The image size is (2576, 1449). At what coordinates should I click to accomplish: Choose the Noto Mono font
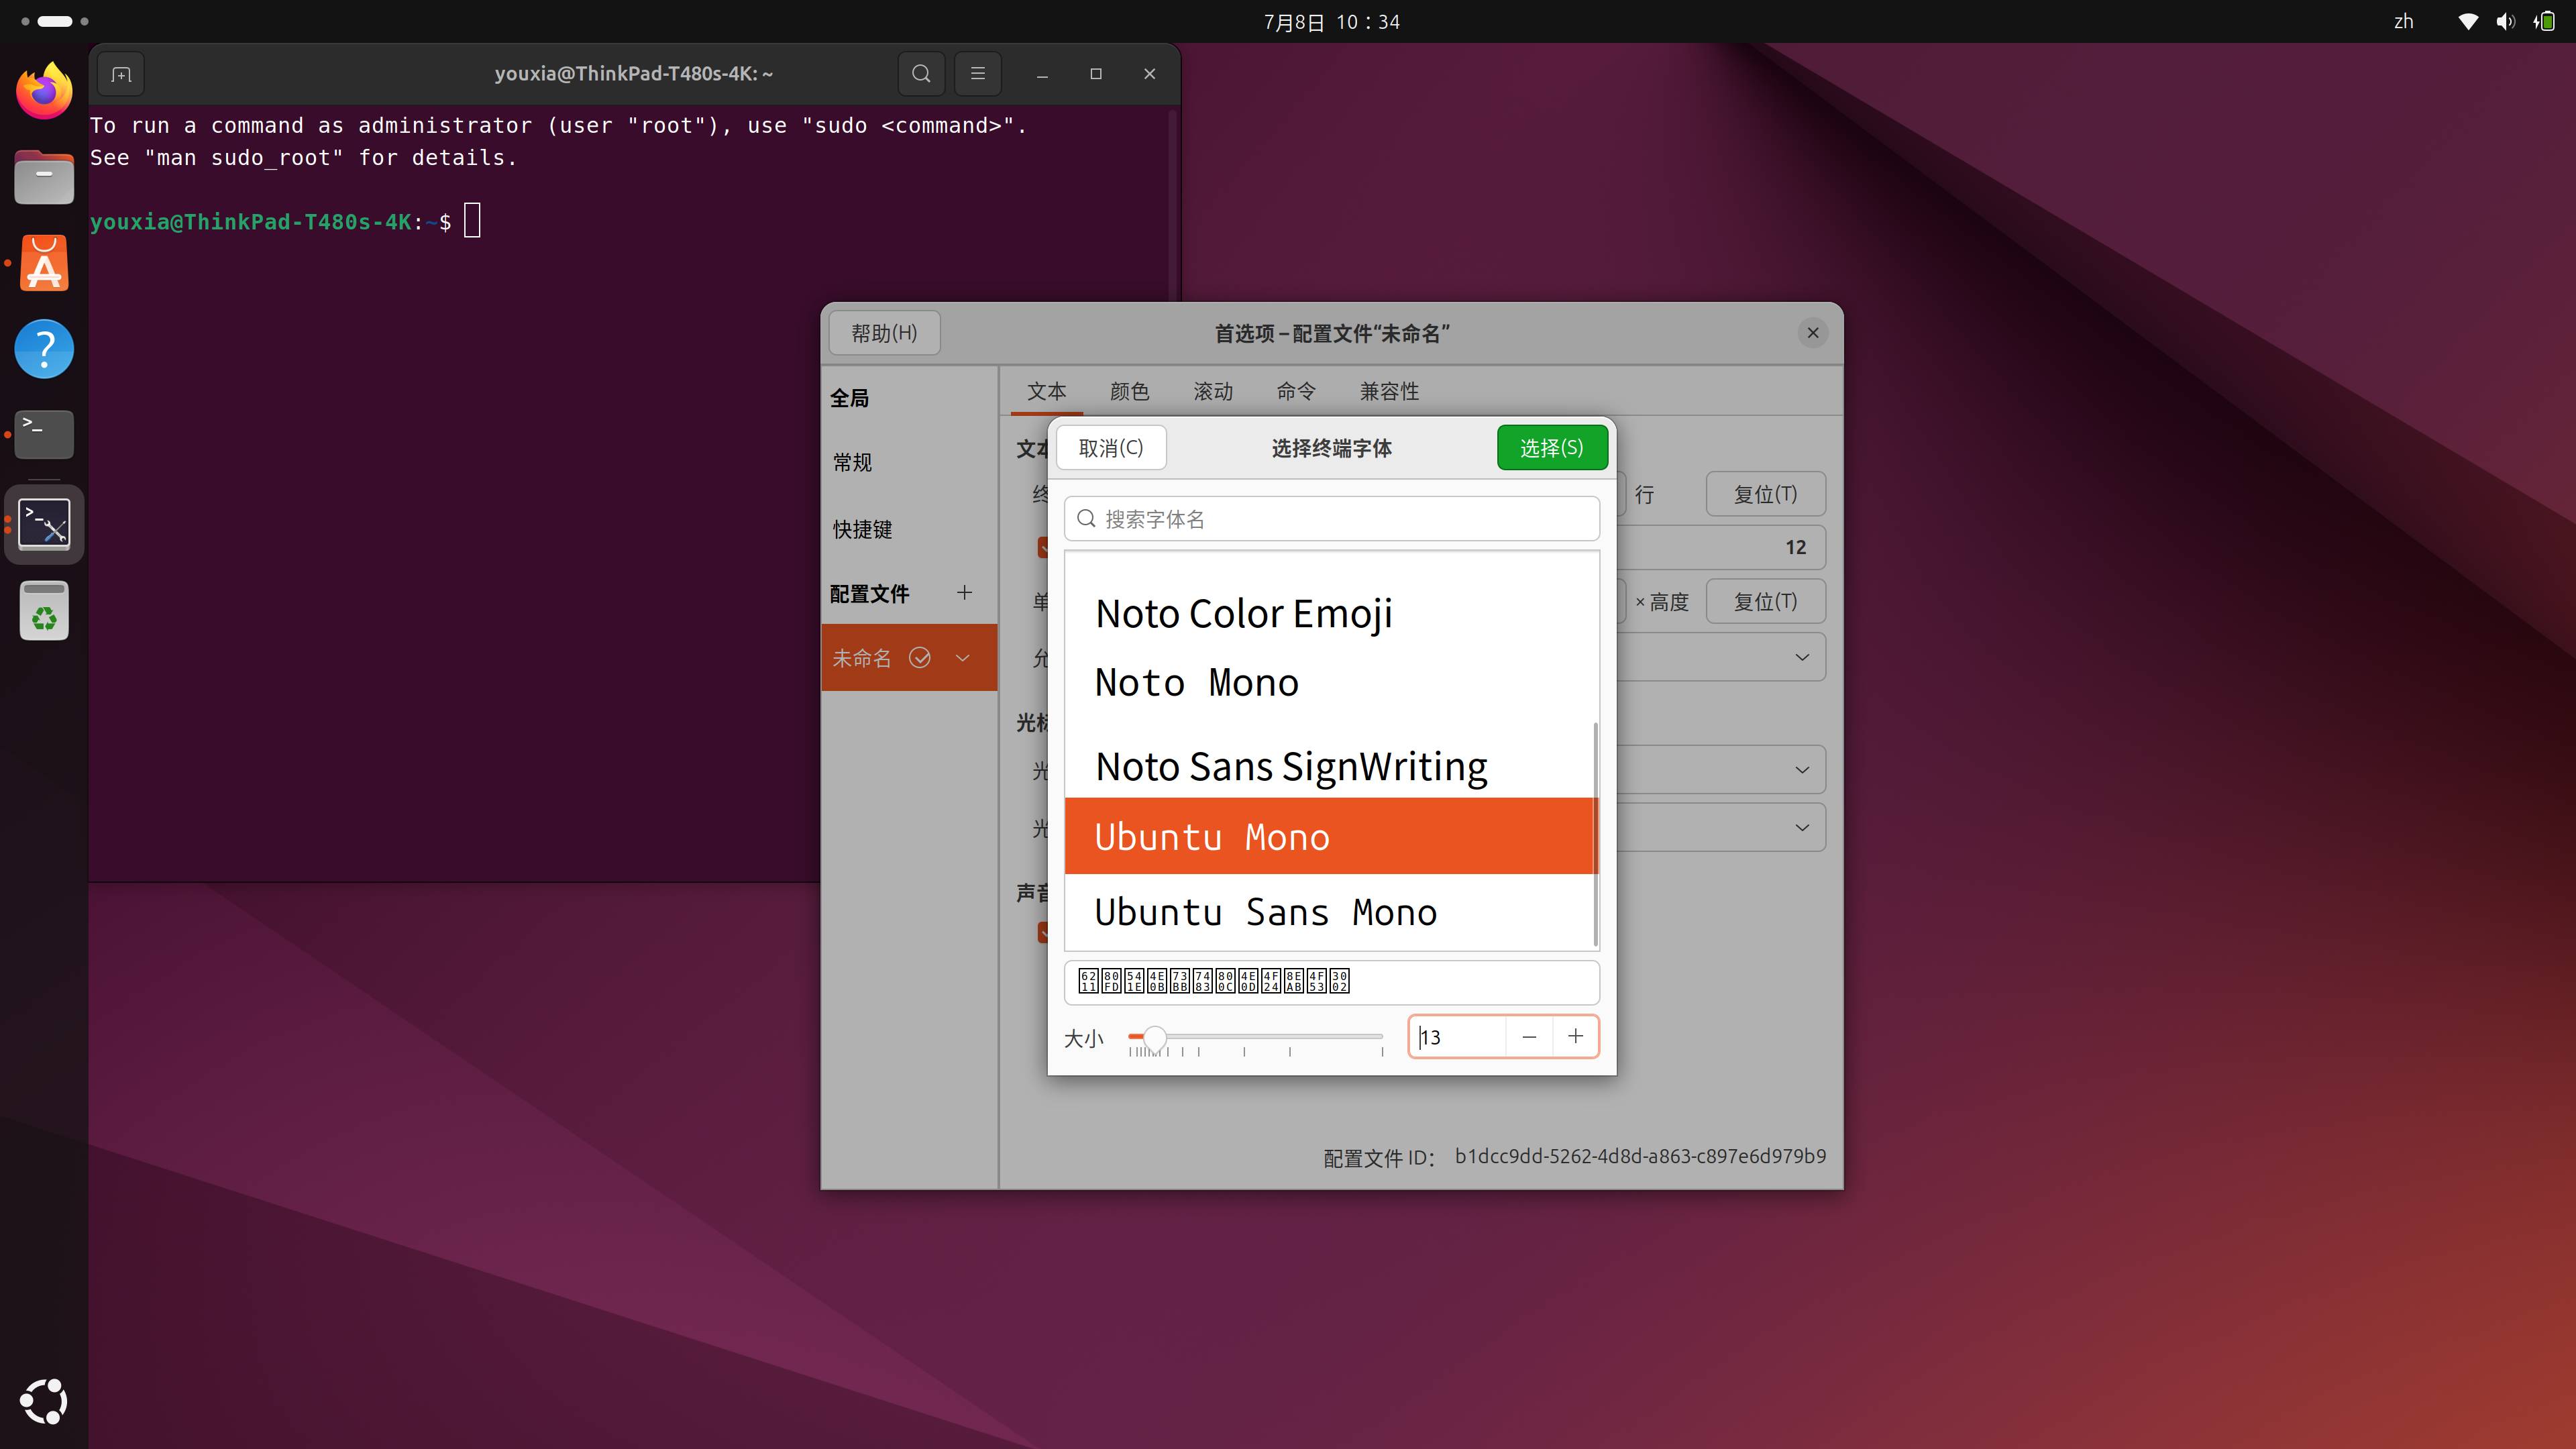[1329, 682]
